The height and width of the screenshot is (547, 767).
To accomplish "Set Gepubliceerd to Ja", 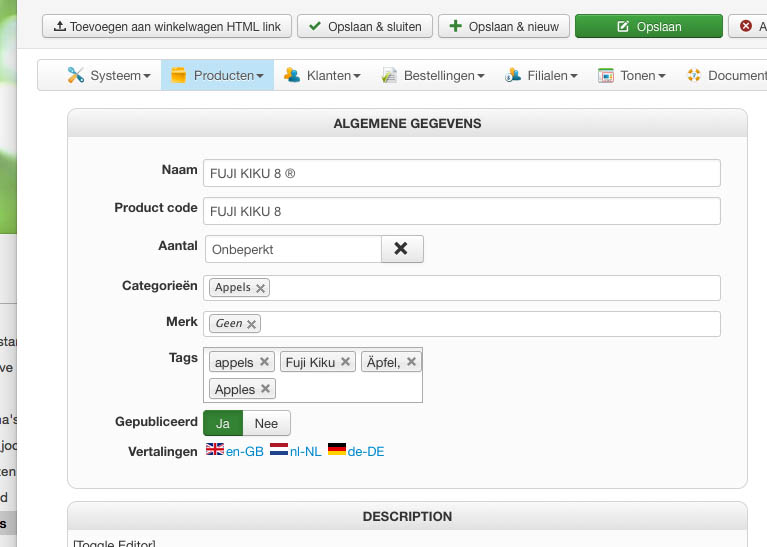I will pyautogui.click(x=223, y=423).
